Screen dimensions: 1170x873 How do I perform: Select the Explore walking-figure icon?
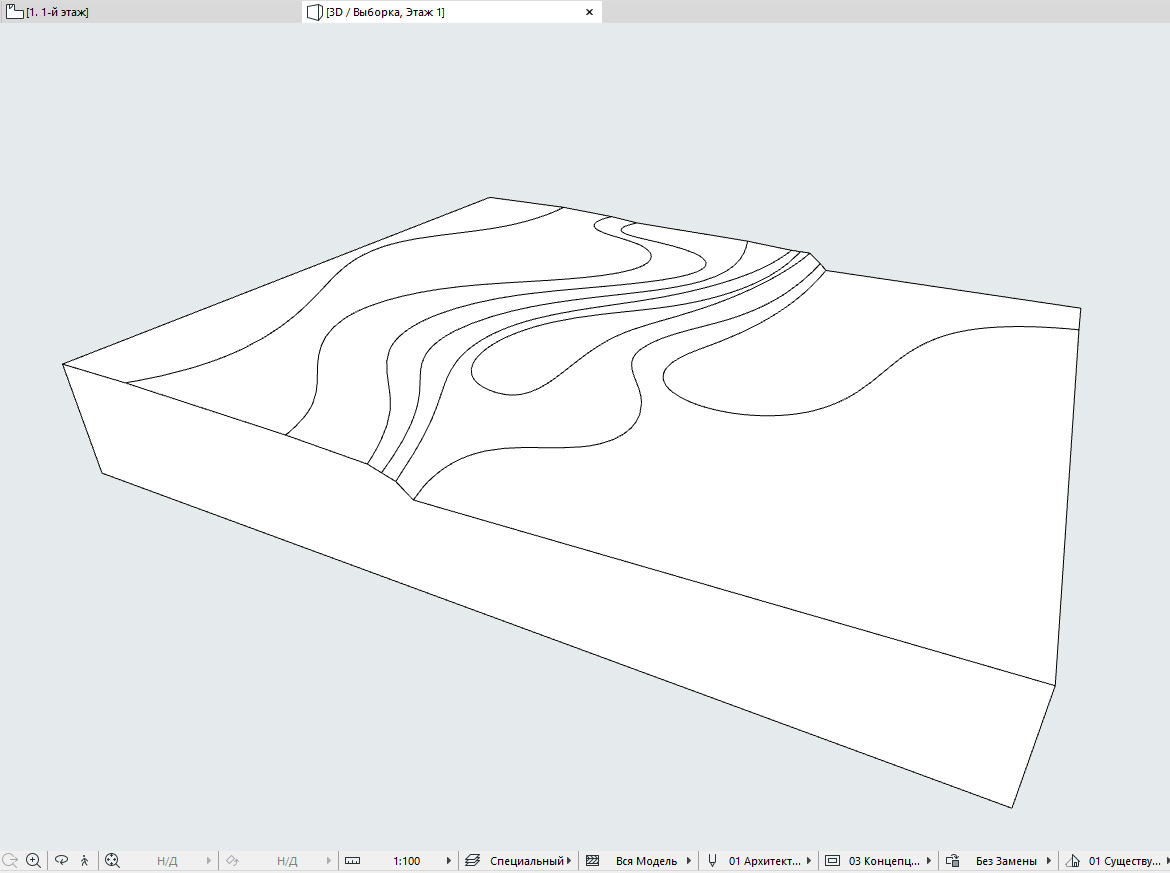[x=84, y=860]
